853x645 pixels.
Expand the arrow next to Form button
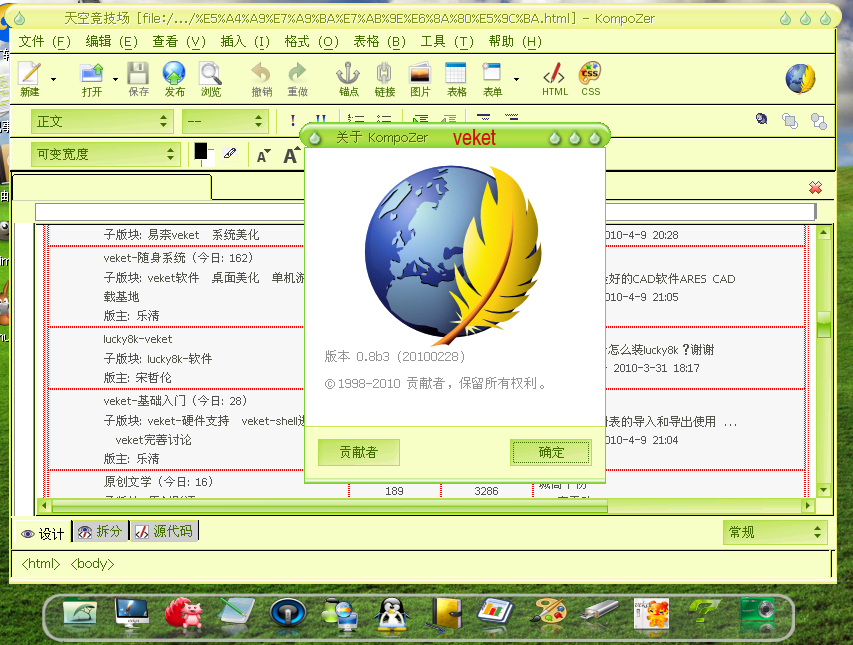(516, 79)
